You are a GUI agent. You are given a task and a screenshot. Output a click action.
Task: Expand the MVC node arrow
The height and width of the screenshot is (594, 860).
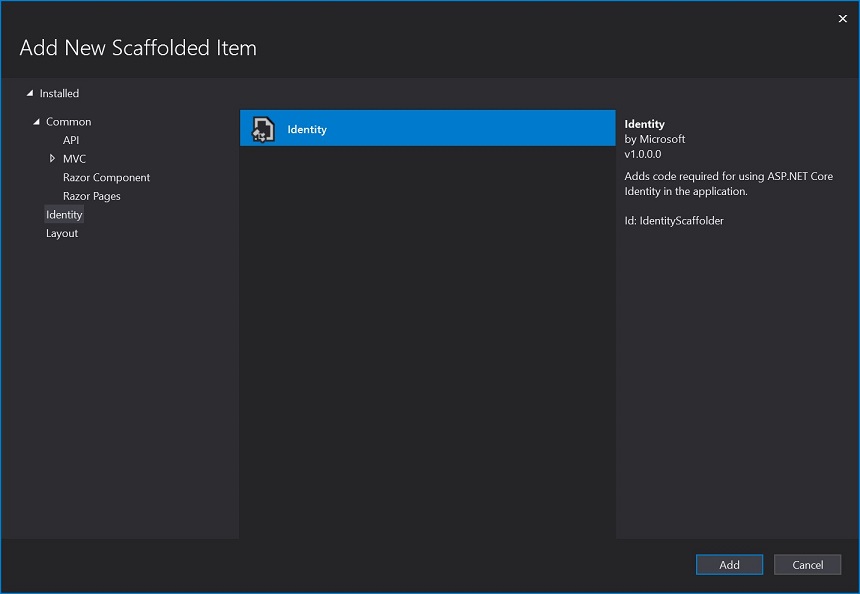coord(52,159)
